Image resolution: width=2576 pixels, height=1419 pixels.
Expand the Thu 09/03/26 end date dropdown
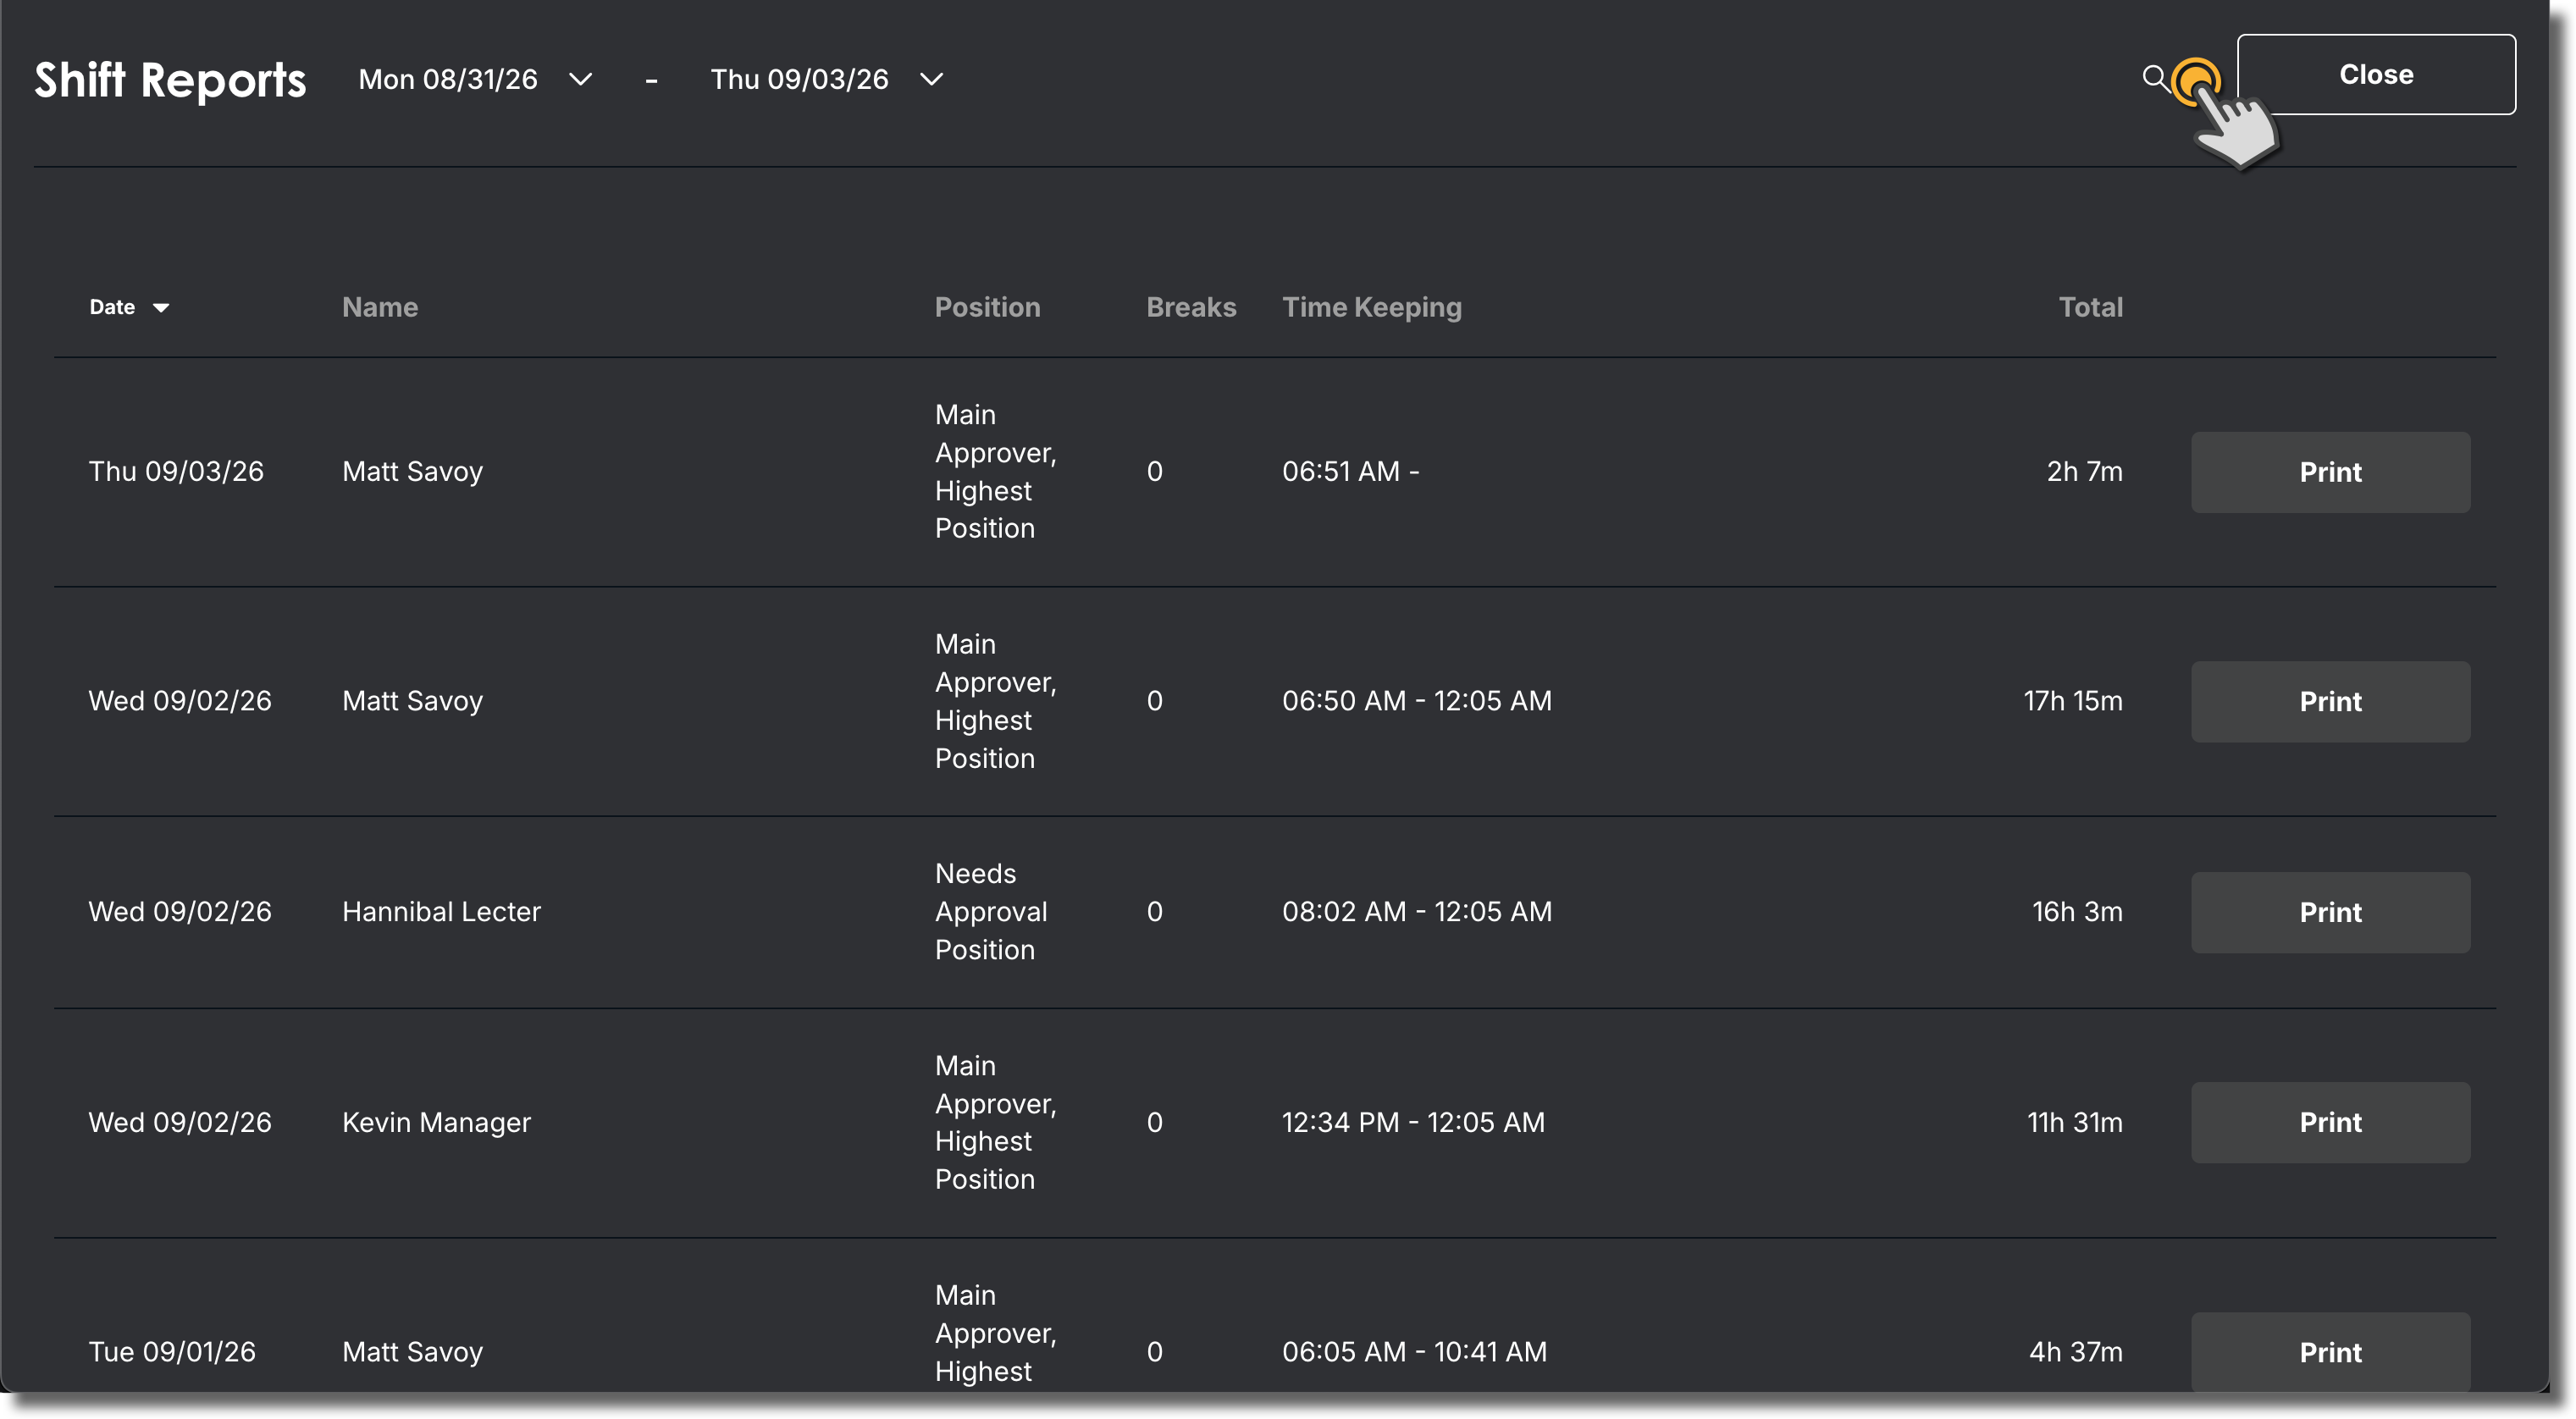(x=827, y=79)
